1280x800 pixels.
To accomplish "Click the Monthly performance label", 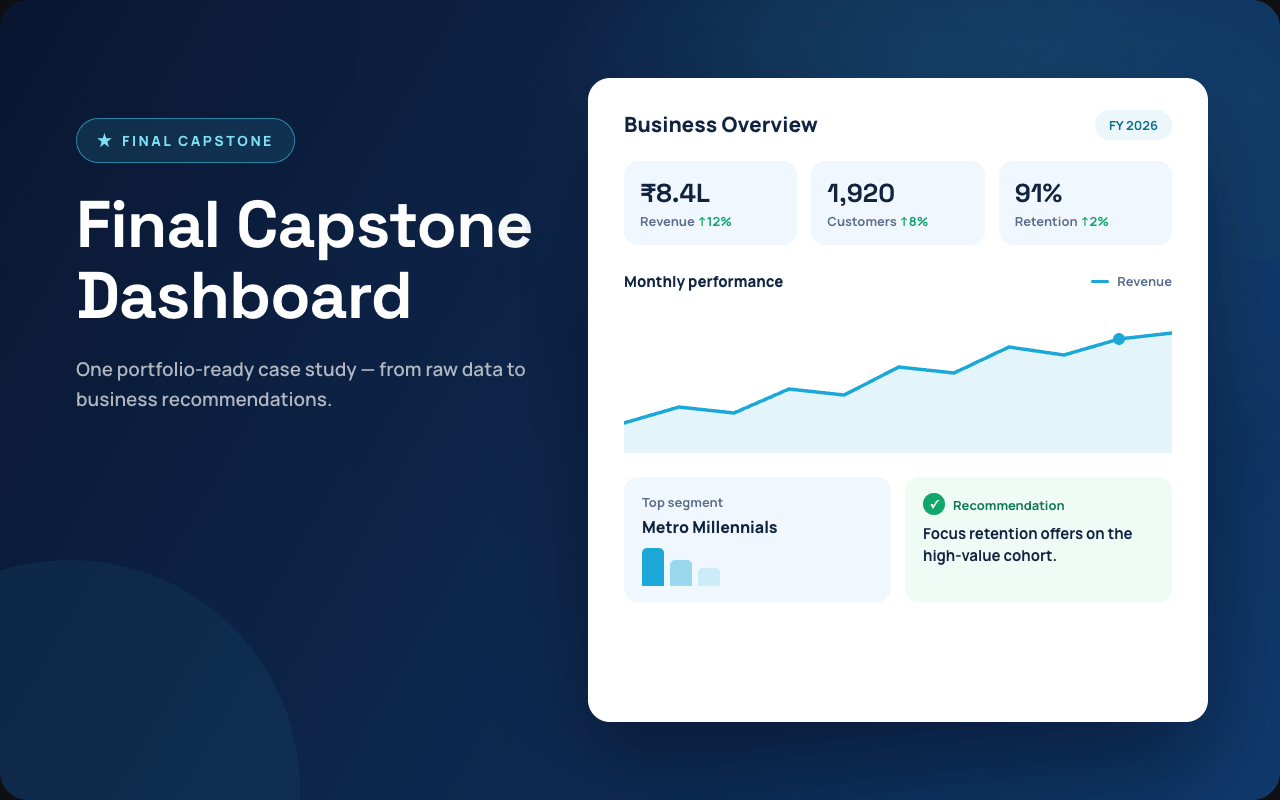I will pos(703,282).
